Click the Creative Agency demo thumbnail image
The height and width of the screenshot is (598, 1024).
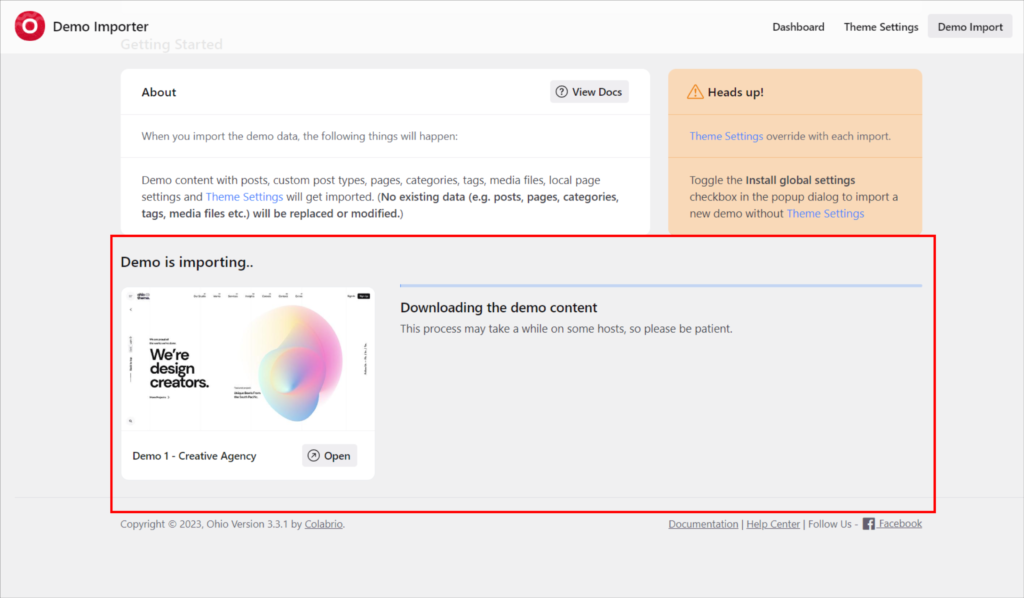click(247, 360)
